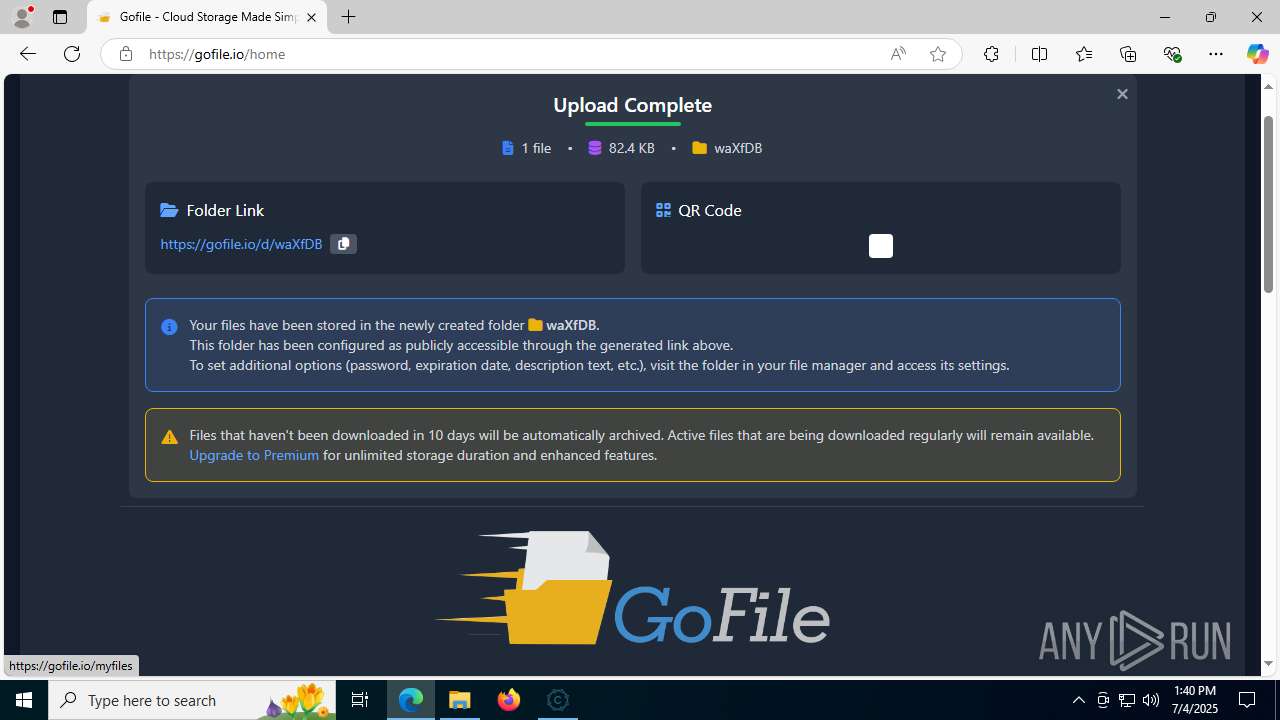Viewport: 1280px width, 720px height.
Task: Click the vertical scrollbar thumb
Action: pyautogui.click(x=1269, y=202)
